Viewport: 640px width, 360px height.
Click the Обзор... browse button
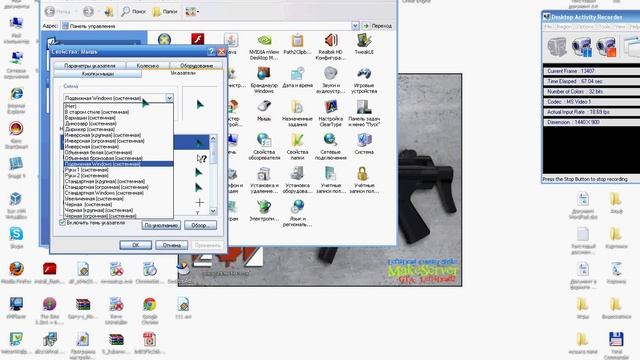[x=200, y=225]
